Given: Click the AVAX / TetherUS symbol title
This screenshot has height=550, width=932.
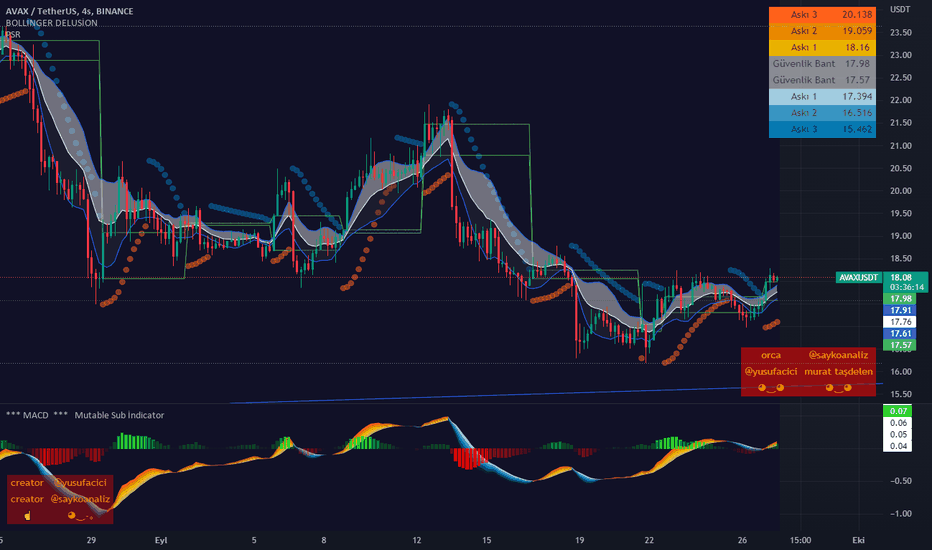Looking at the screenshot, I should [58, 10].
